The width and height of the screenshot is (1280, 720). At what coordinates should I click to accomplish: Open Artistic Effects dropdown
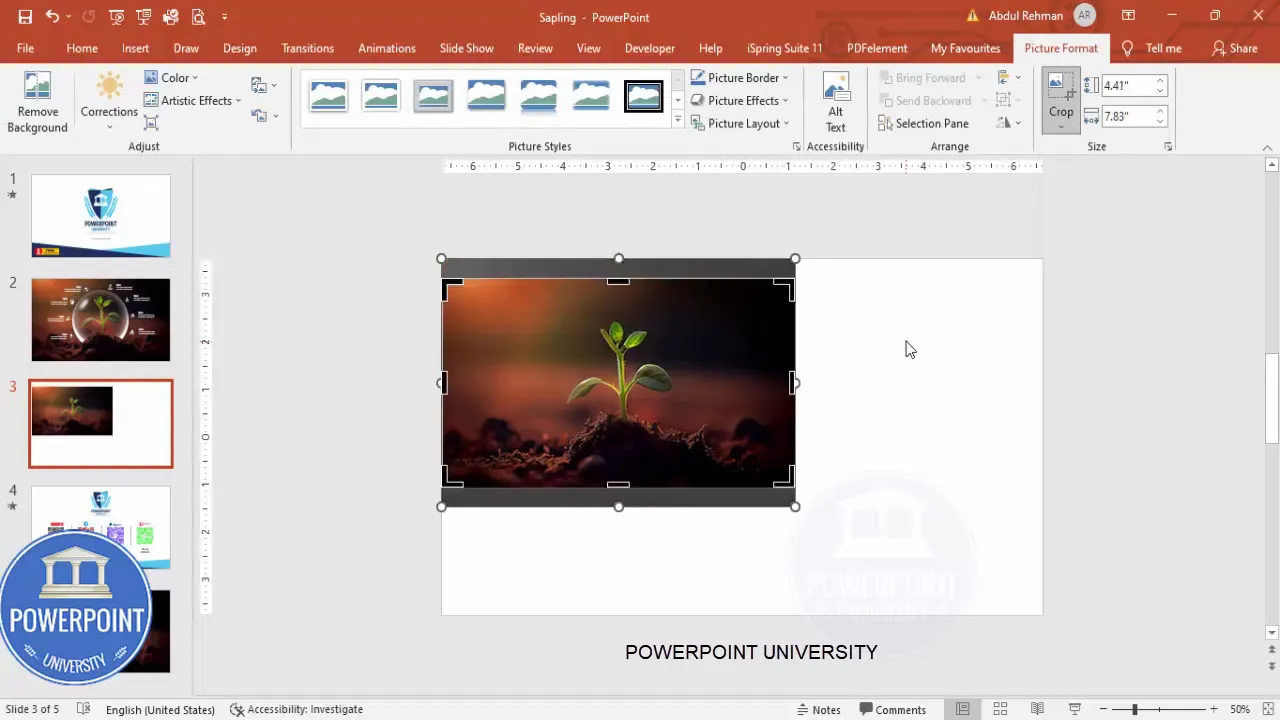coord(192,101)
